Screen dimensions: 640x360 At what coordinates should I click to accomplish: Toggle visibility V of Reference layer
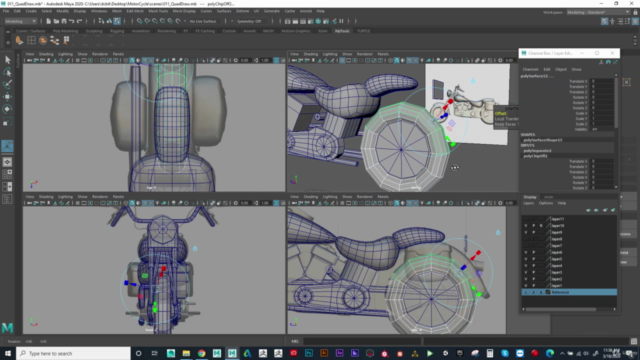pos(526,292)
